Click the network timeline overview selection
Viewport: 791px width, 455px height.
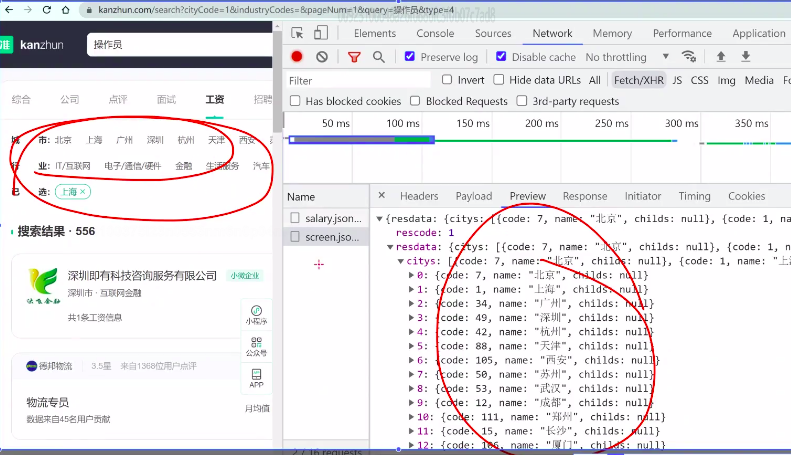[361, 140]
